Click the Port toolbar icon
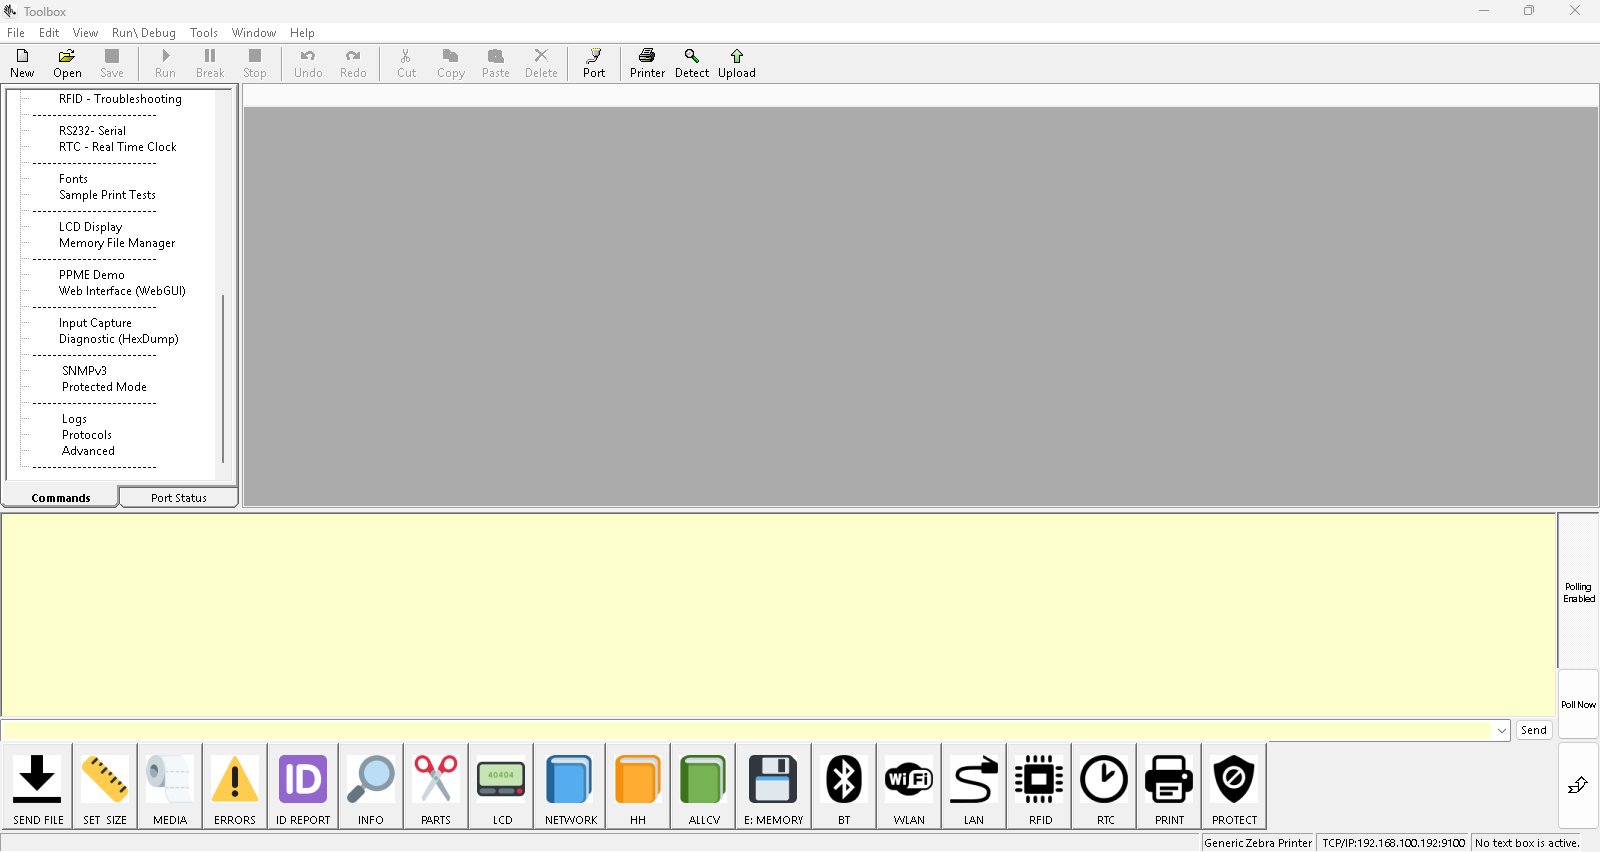1600x852 pixels. point(594,63)
